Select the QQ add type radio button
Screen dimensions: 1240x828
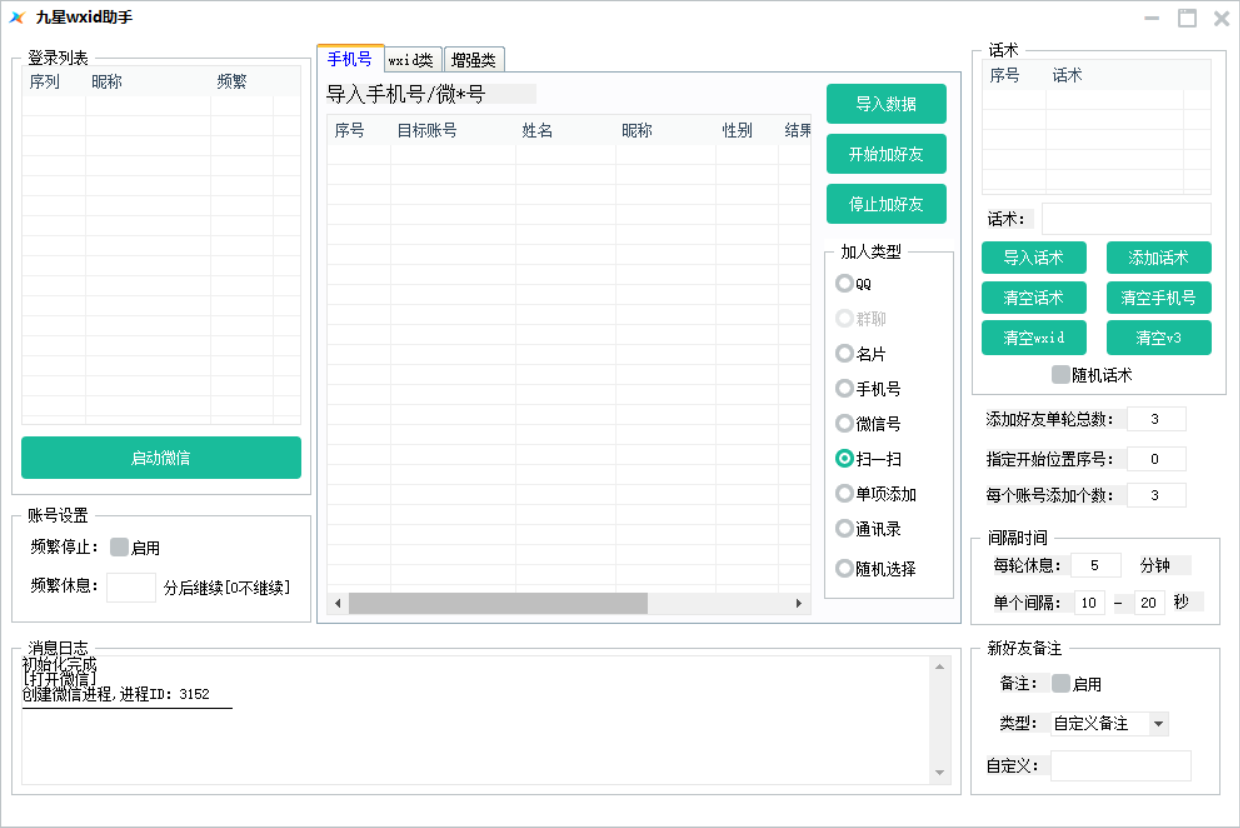[x=845, y=283]
